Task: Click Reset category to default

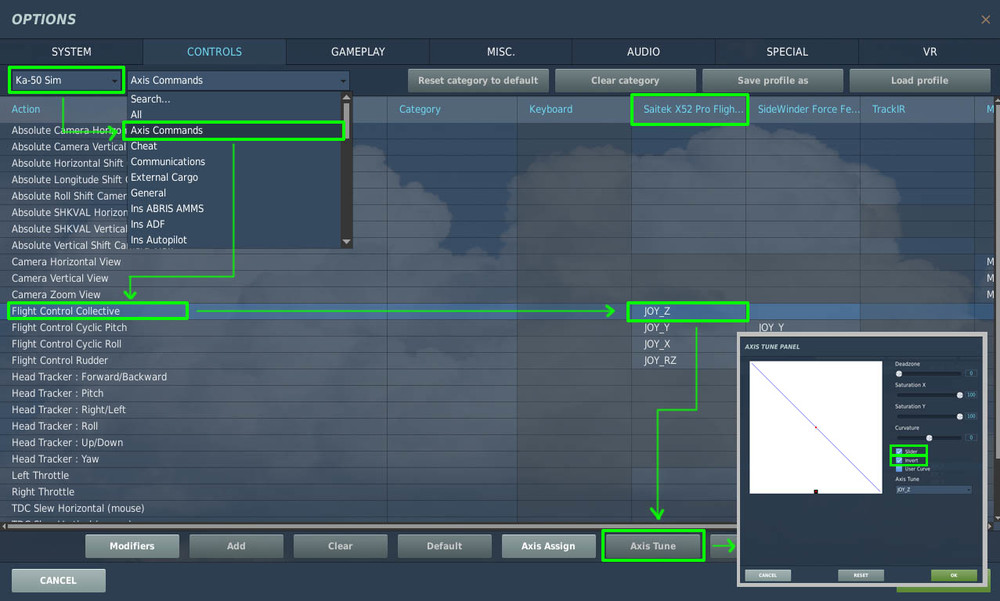Action: [x=478, y=80]
